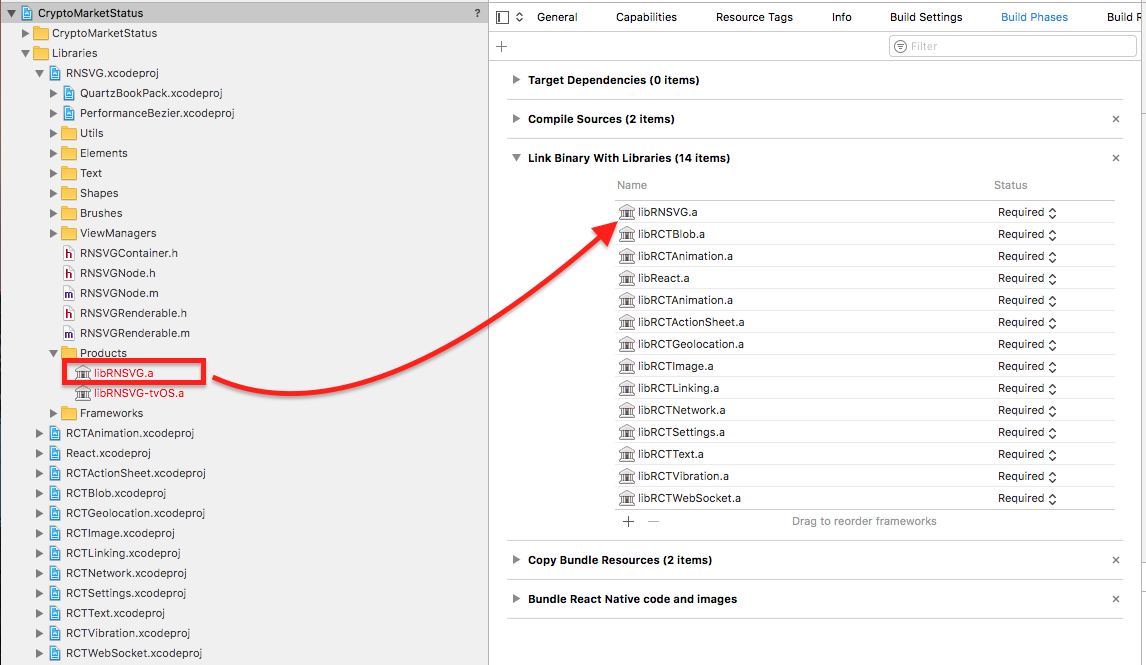Open the General tab
Viewport: 1146px width, 665px height.
(x=557, y=17)
